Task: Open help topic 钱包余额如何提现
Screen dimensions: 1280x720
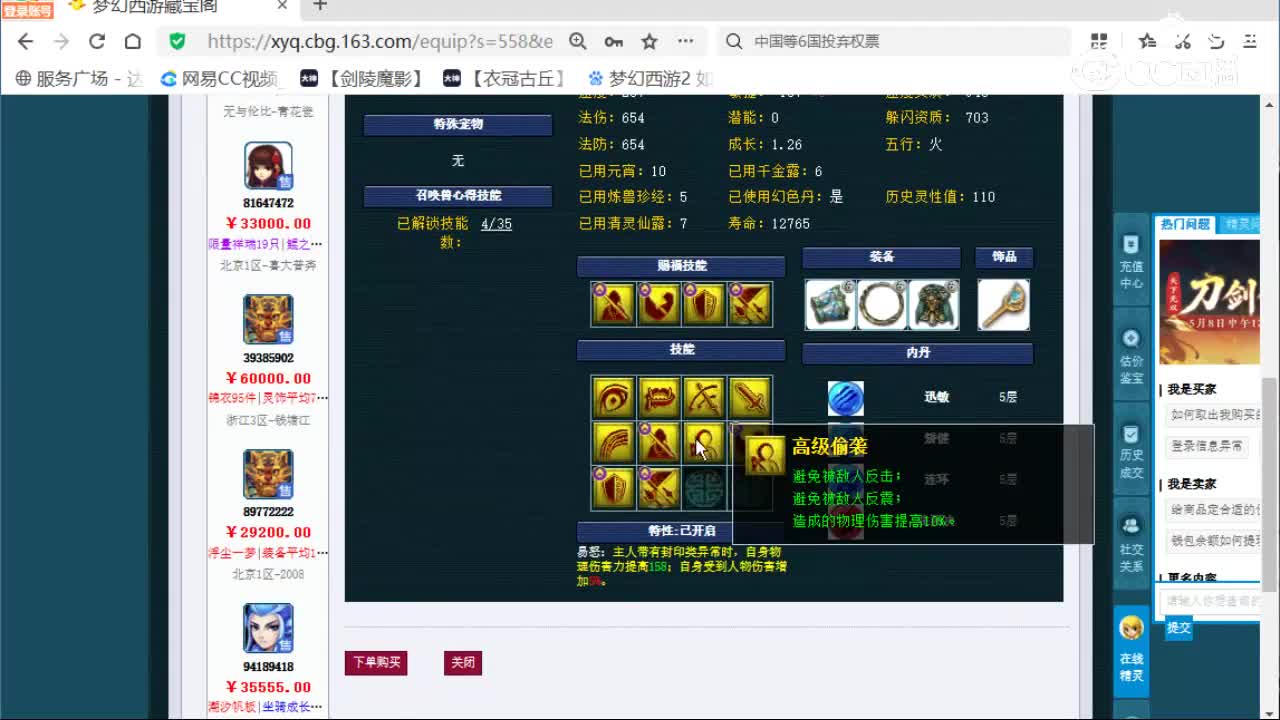Action: click(1215, 540)
